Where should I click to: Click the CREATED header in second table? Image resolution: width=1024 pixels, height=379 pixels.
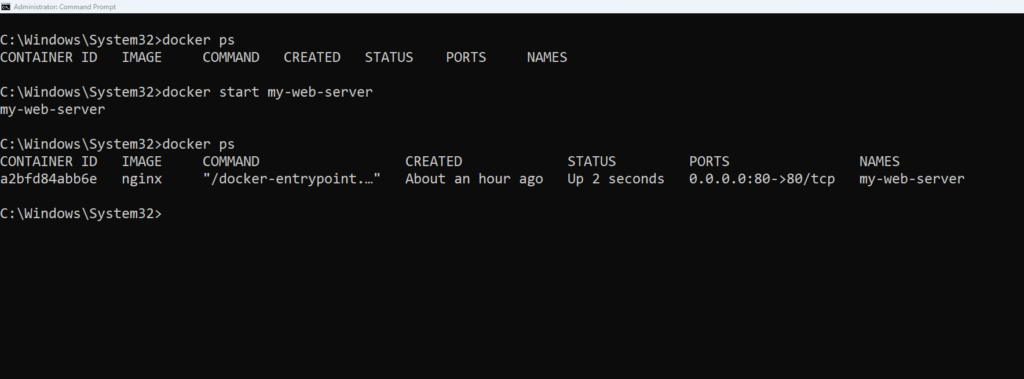[x=433, y=161]
